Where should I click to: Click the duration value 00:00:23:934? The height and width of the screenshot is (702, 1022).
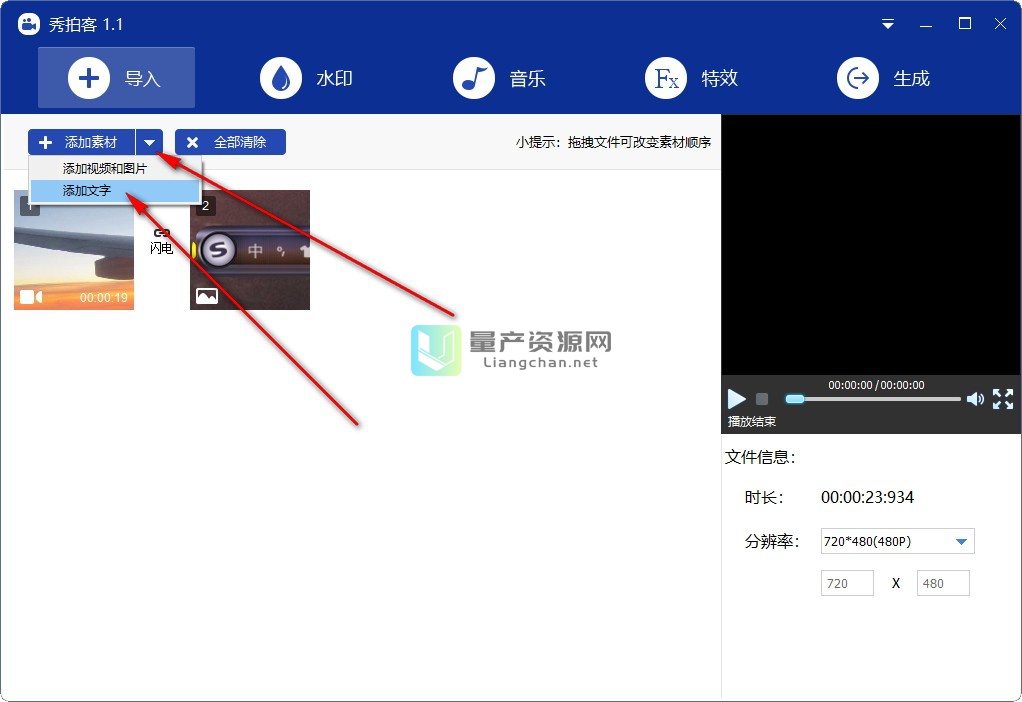click(x=868, y=497)
